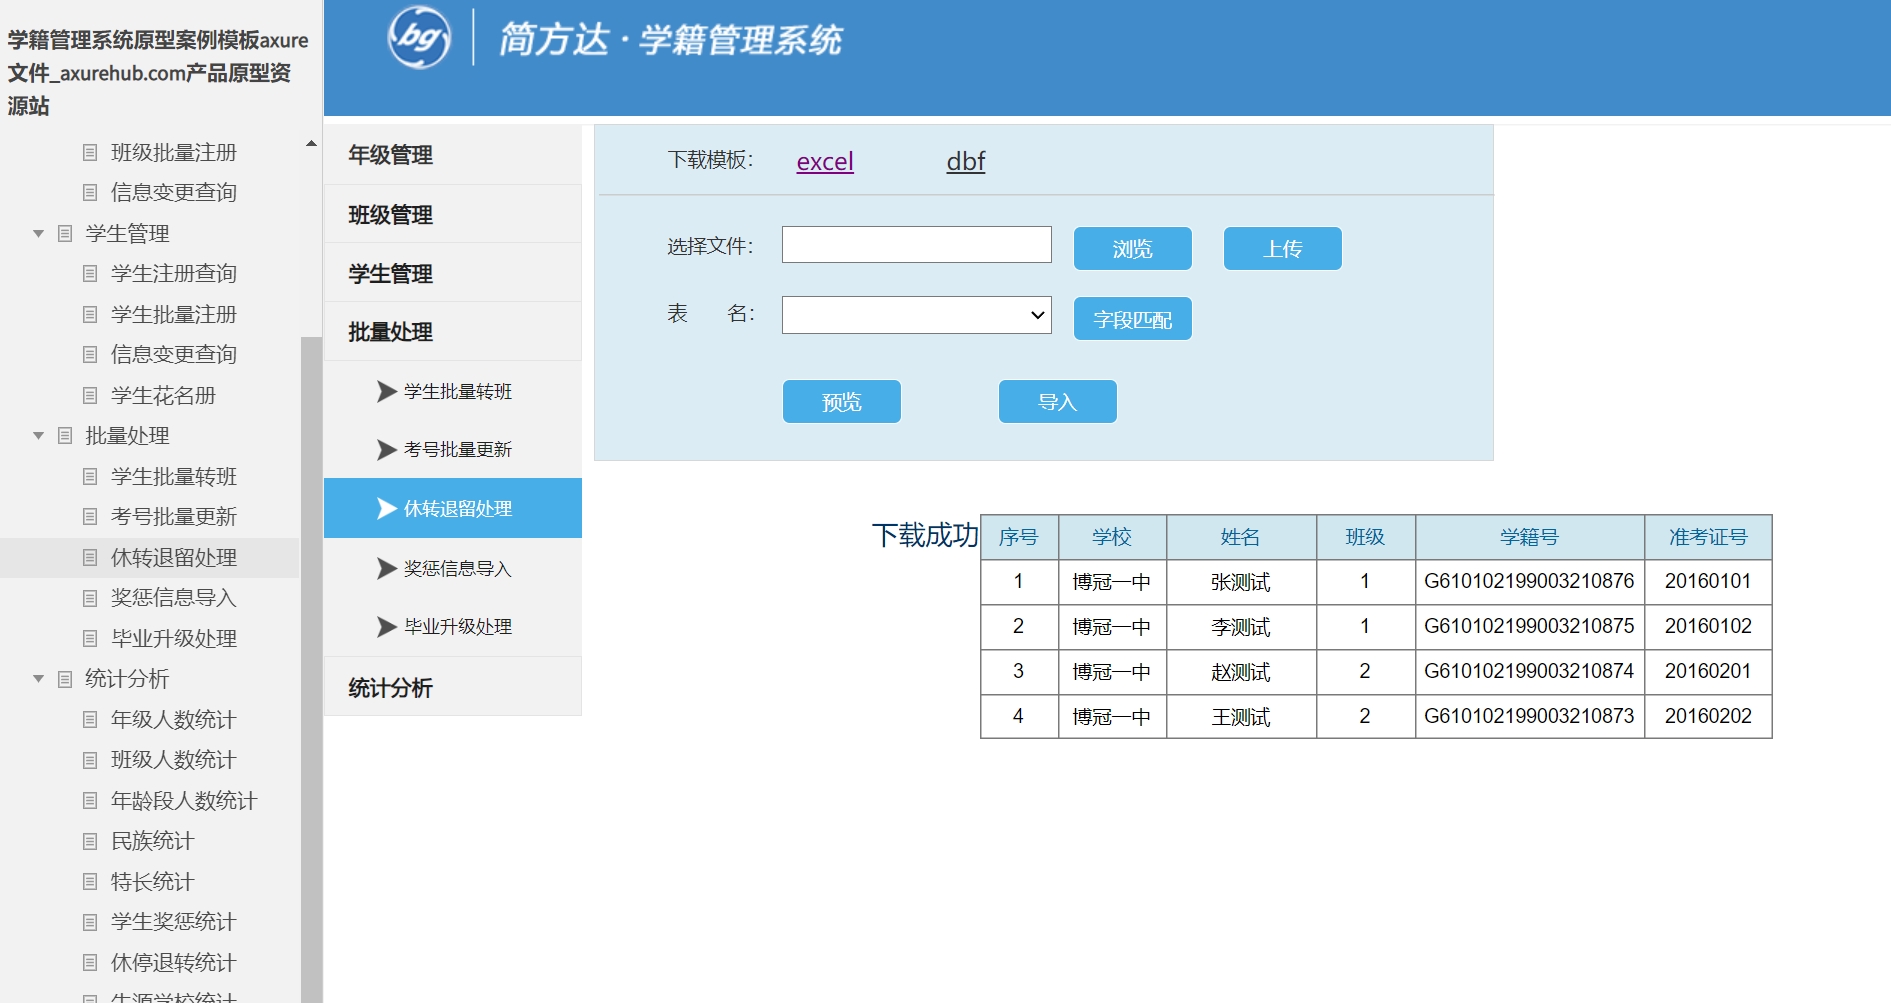Open 年龄段人数统计 in sidebar tree
The image size is (1891, 1003).
(x=184, y=800)
